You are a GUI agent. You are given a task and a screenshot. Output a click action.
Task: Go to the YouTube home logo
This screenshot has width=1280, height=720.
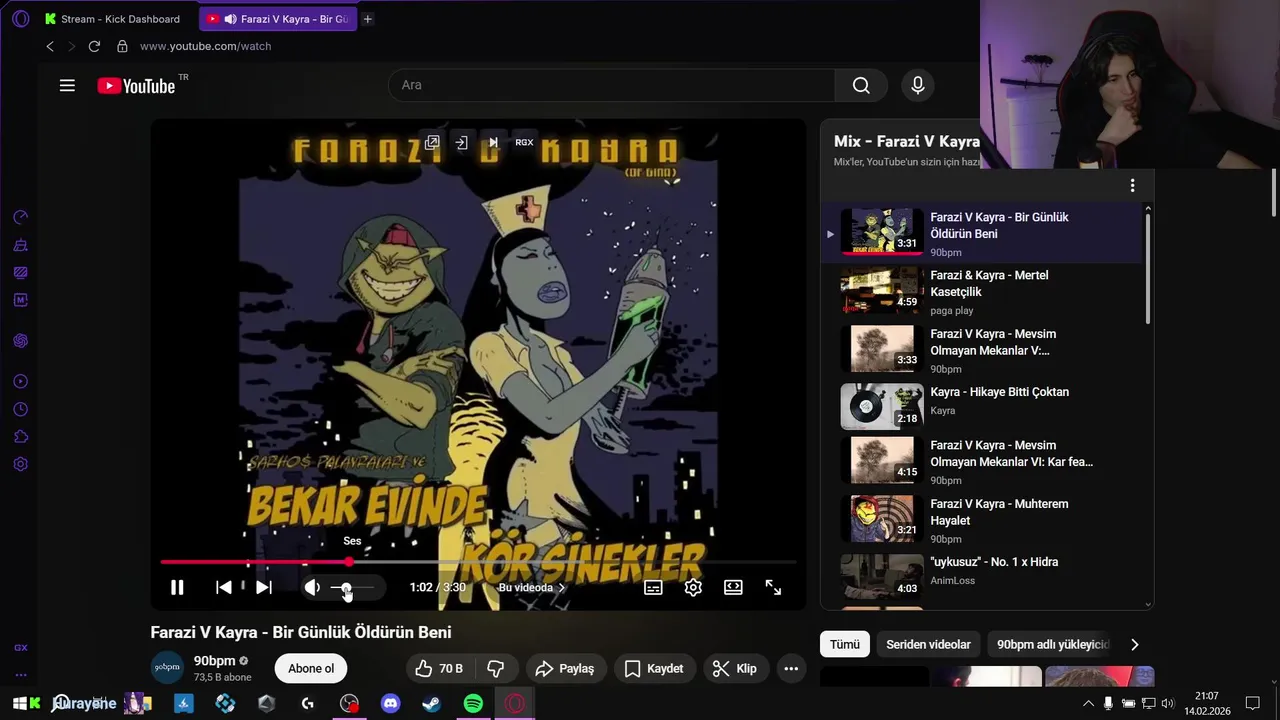tap(137, 86)
